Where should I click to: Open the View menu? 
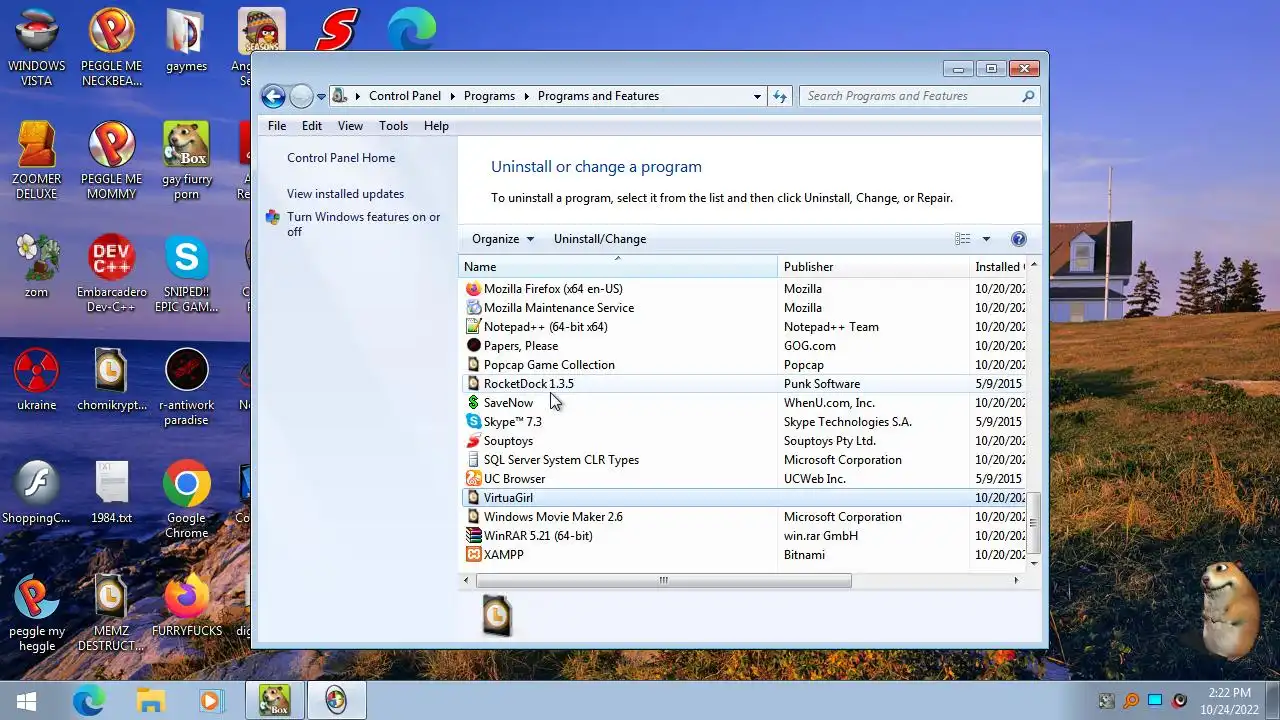(350, 126)
